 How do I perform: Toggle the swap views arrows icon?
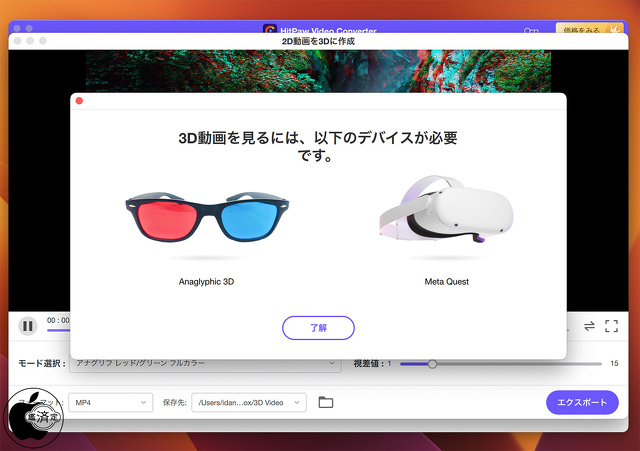[589, 326]
